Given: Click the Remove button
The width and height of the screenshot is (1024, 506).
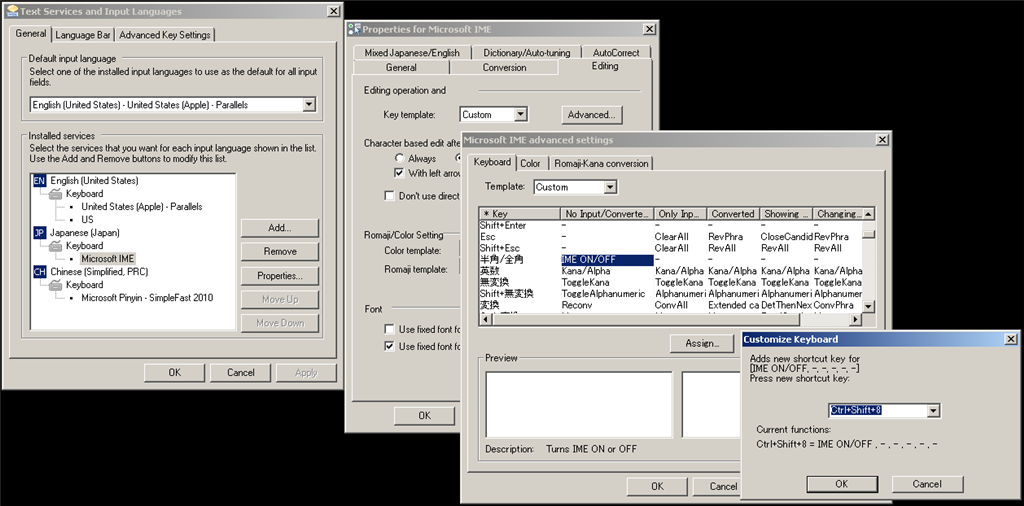Looking at the screenshot, I should (280, 251).
